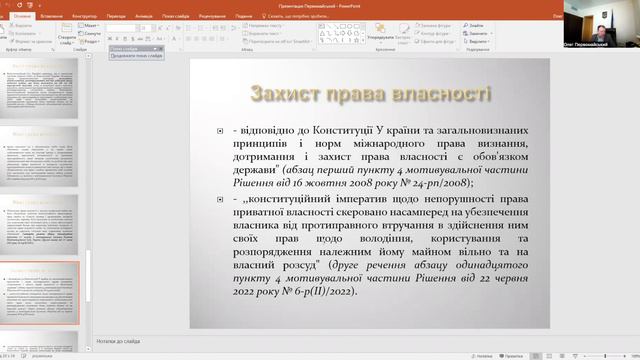The image size is (640, 360).
Task: Toggle Italic formatting
Action: coord(117,39)
